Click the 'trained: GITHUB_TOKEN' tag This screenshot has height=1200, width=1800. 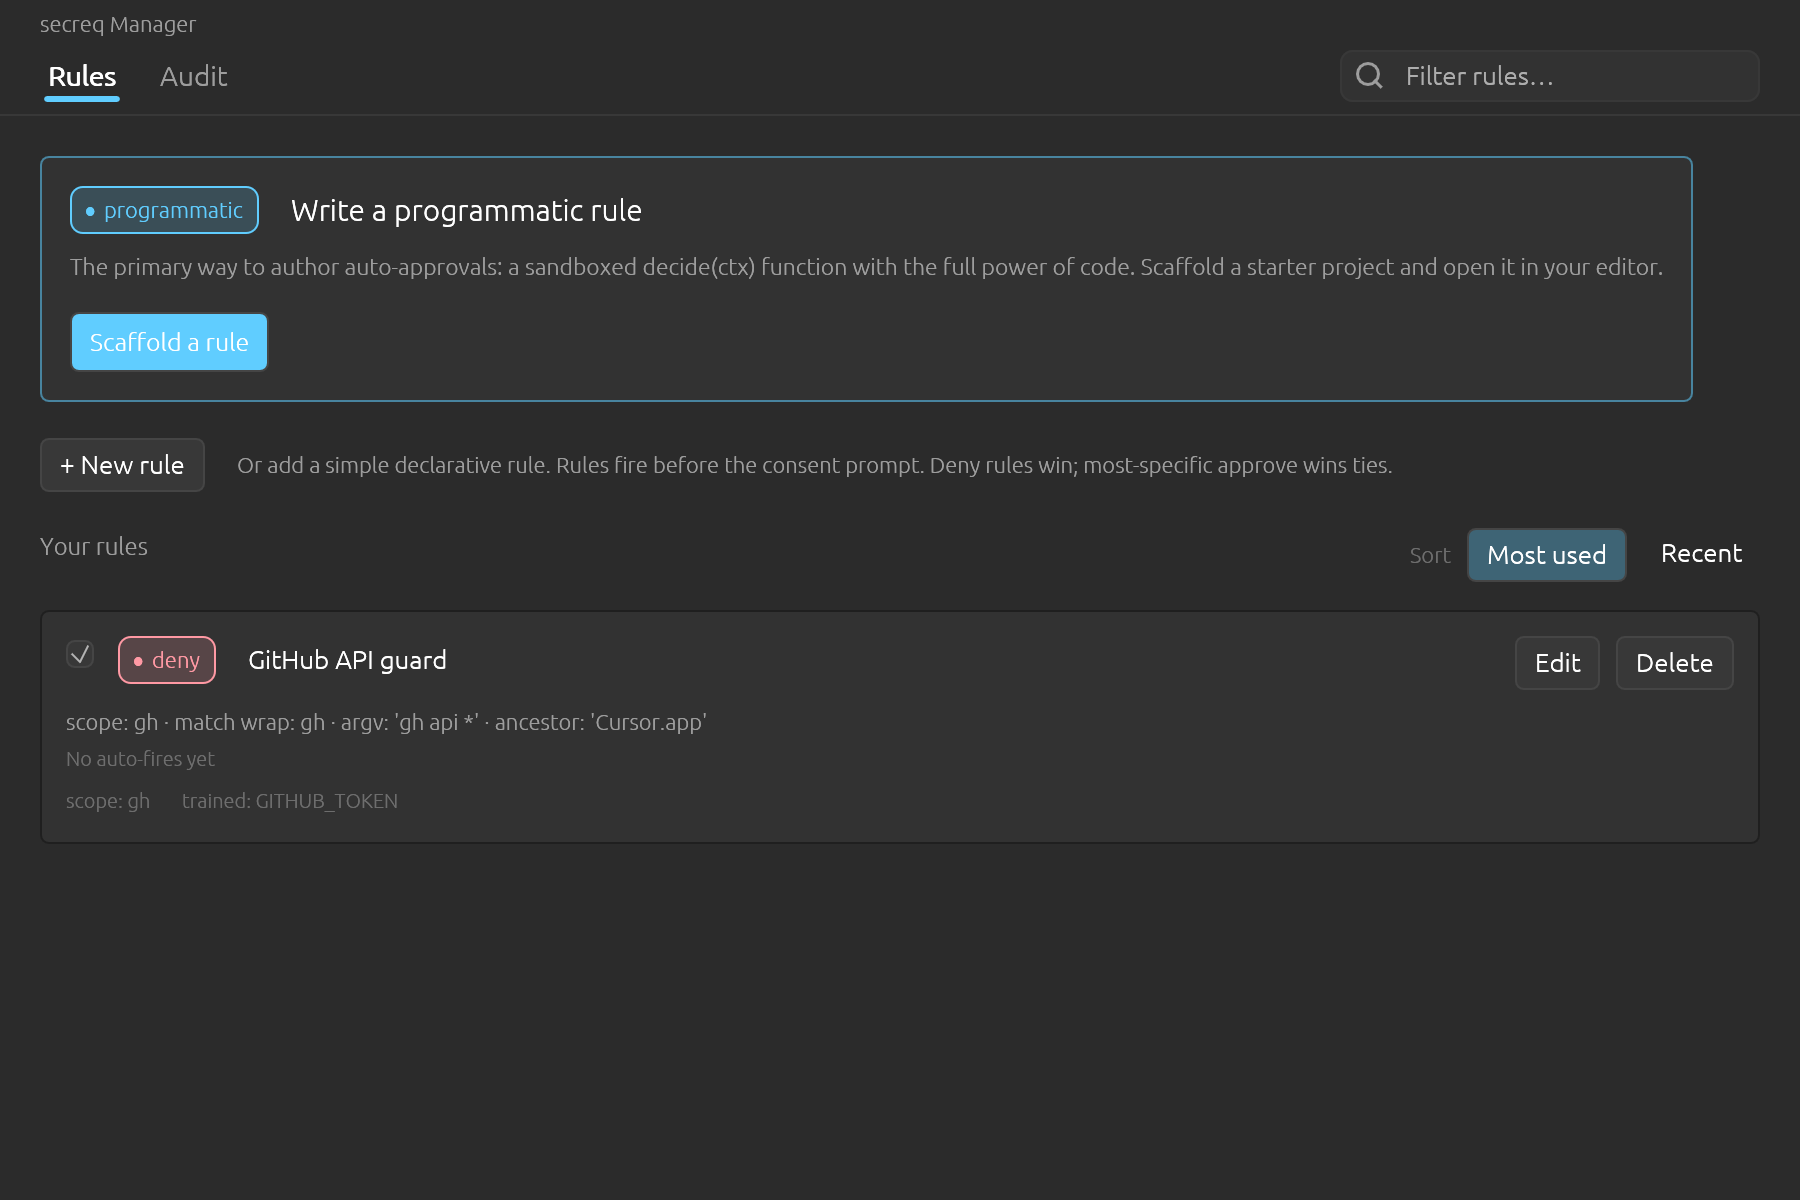tap(290, 801)
